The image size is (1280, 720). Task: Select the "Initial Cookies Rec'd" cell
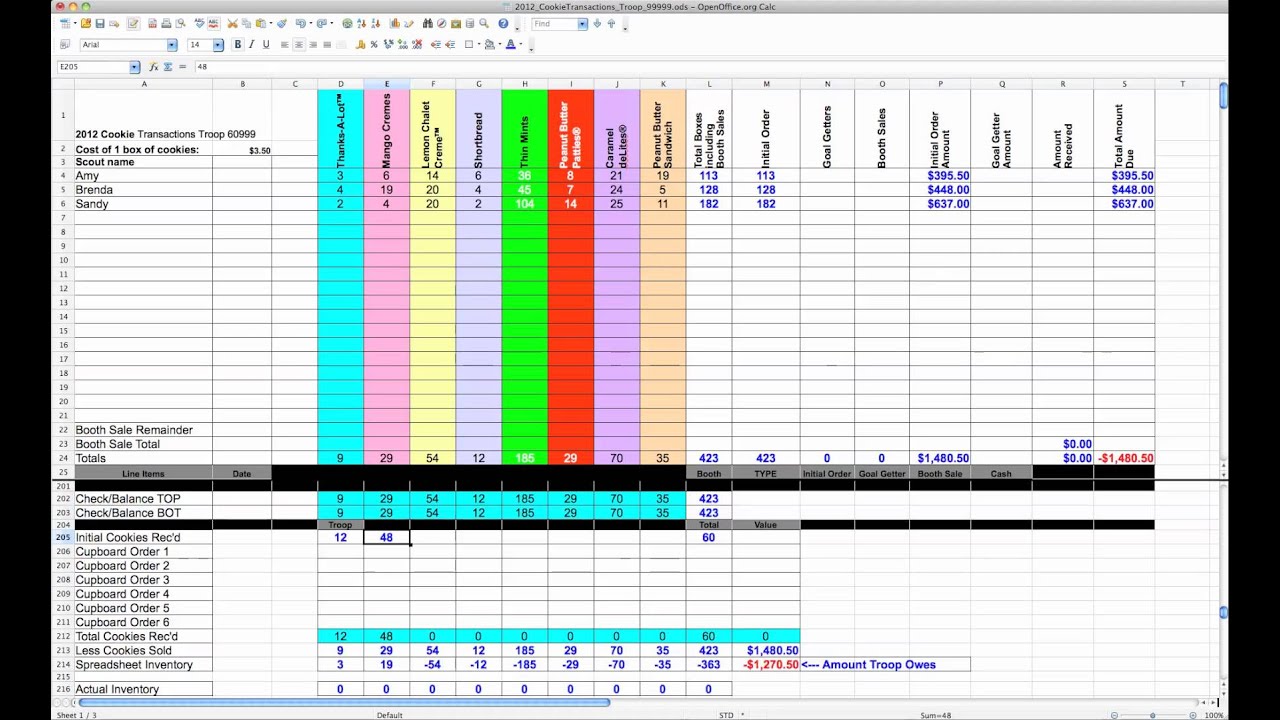[x=143, y=537]
